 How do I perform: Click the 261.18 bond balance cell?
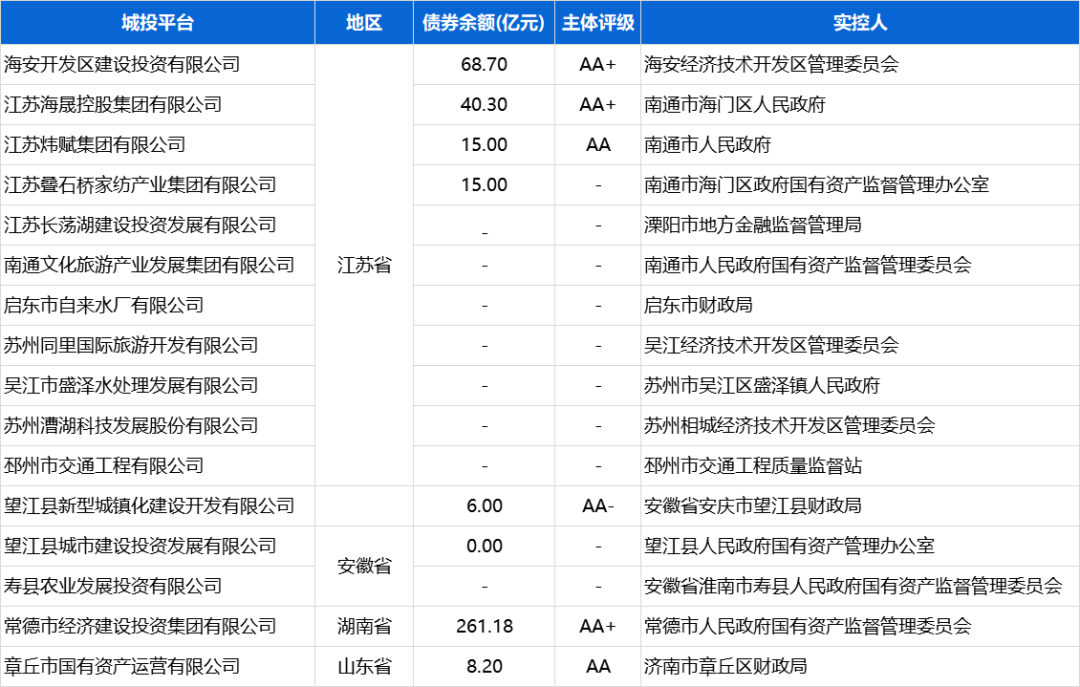[x=484, y=626]
